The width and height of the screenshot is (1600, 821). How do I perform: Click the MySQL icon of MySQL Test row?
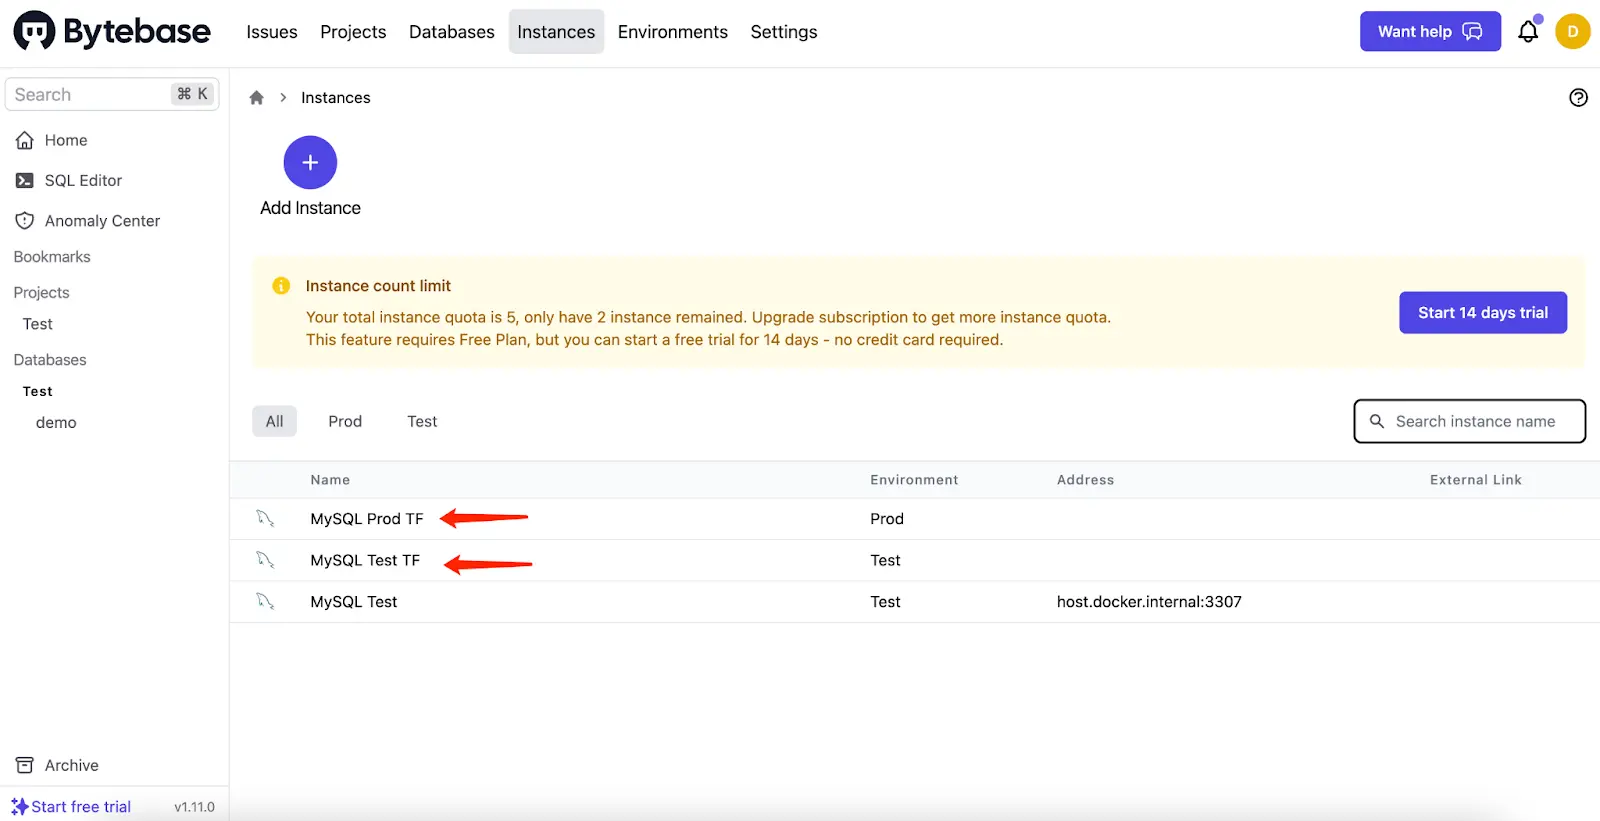(265, 601)
